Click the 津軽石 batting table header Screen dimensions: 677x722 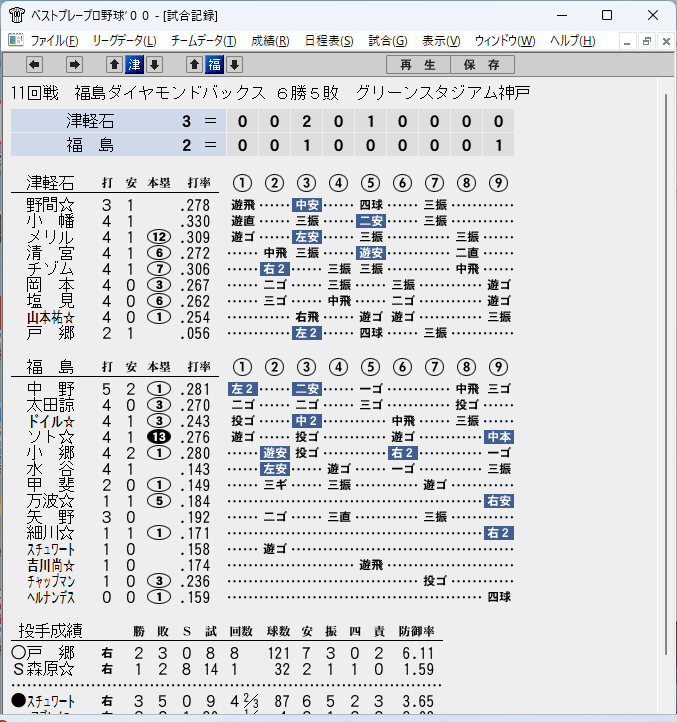click(50, 183)
